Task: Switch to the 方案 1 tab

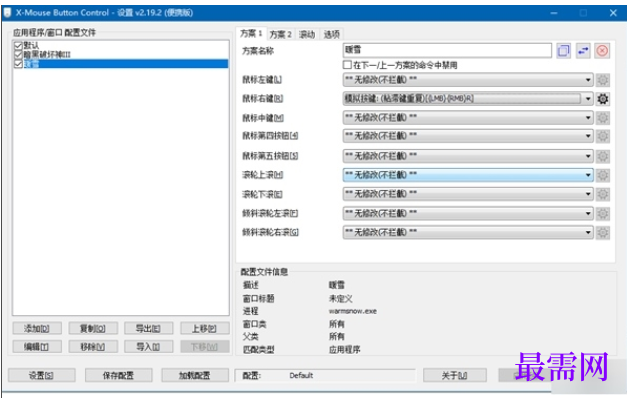Action: click(251, 34)
